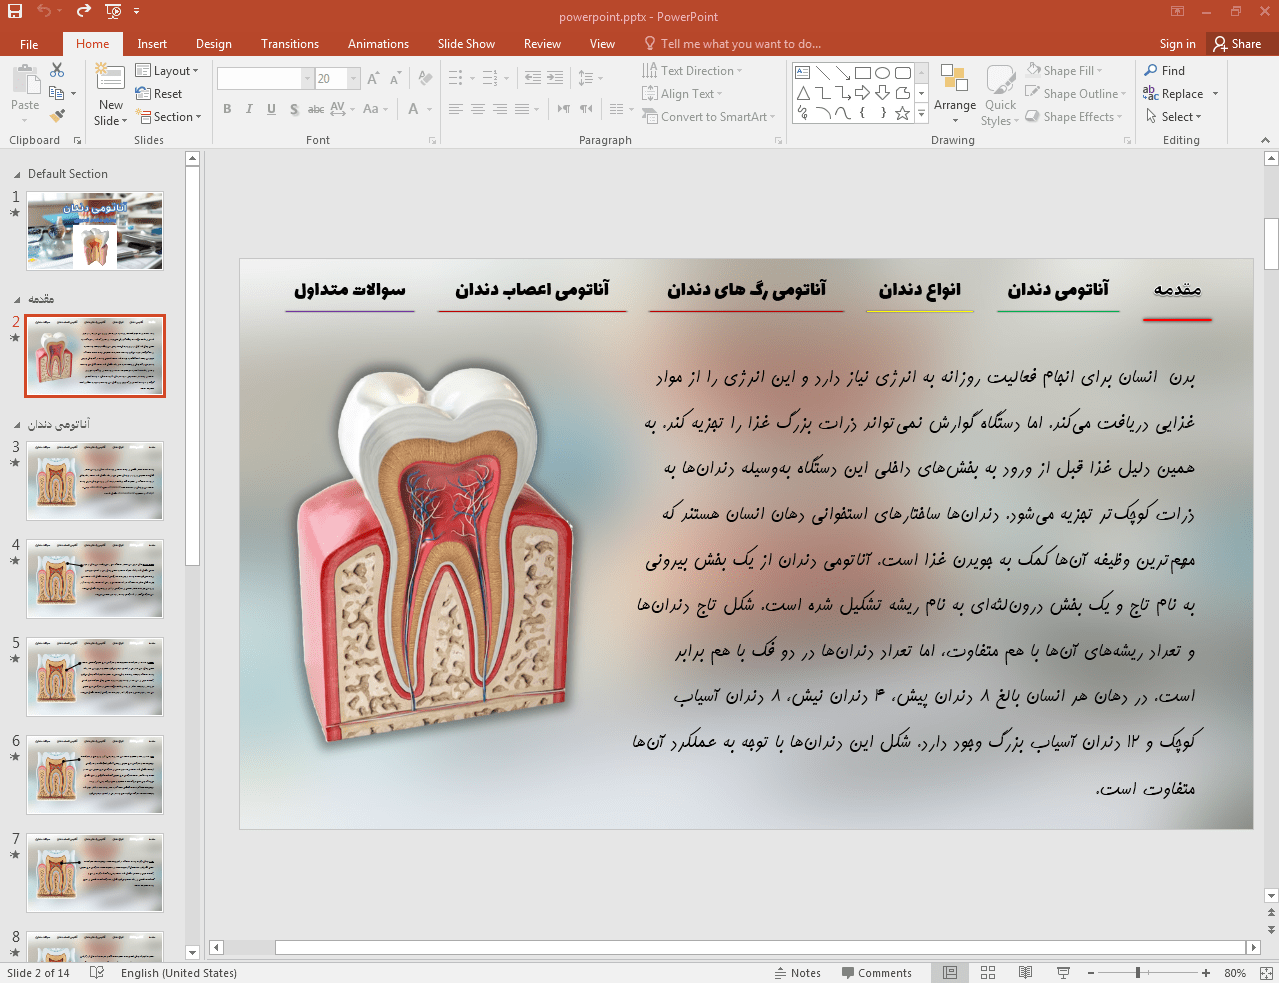This screenshot has width=1279, height=983.
Task: Collapse the Default Section group
Action: pyautogui.click(x=17, y=174)
